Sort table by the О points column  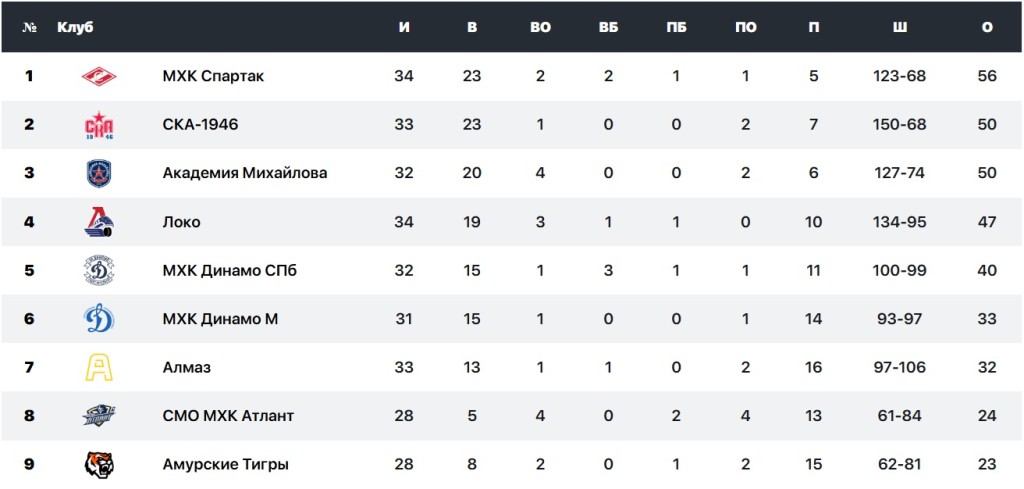click(987, 27)
